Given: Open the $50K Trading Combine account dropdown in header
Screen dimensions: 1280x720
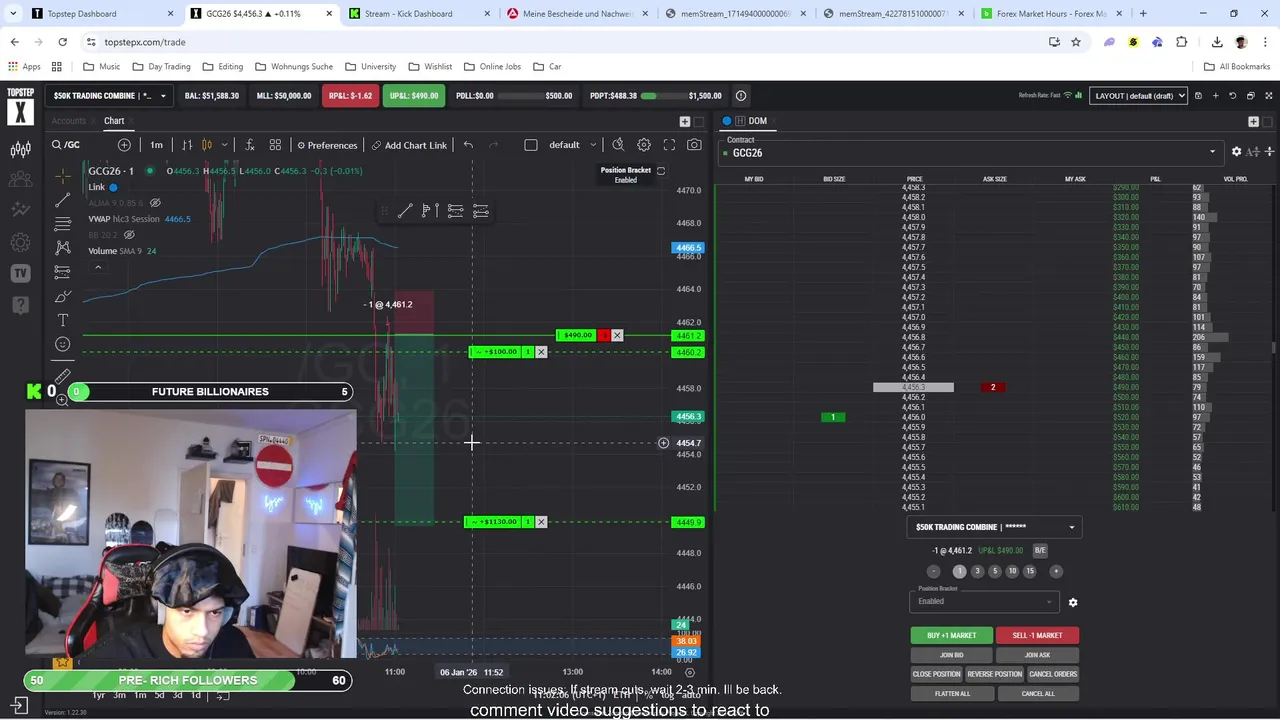Looking at the screenshot, I should click(x=109, y=96).
